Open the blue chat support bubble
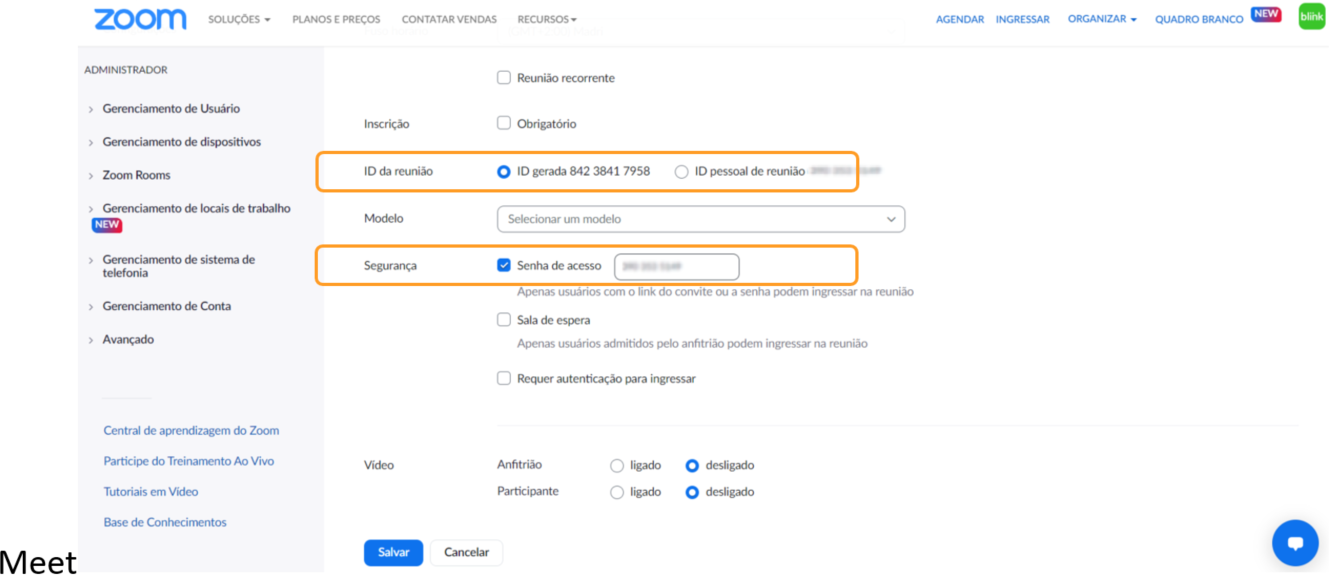1336x580 pixels. pos(1295,543)
